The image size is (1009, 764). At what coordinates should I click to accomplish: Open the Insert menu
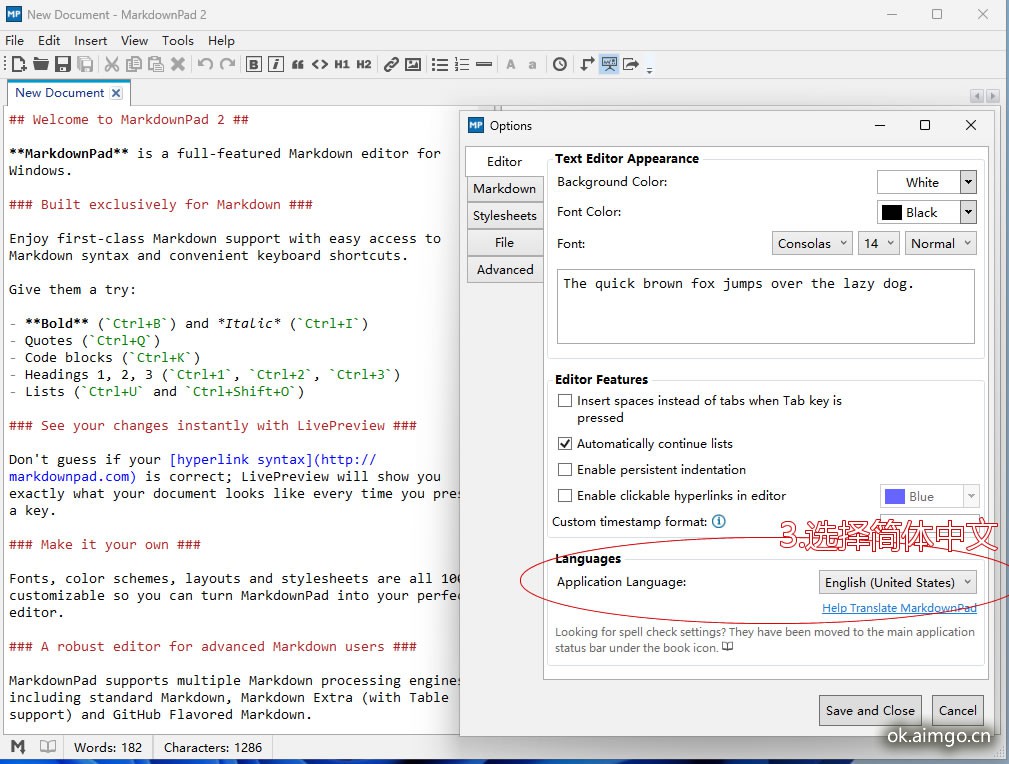click(x=91, y=41)
